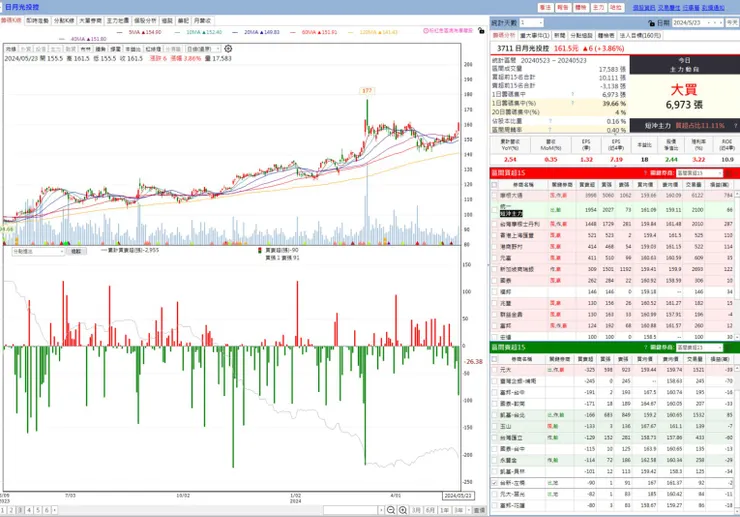Screen dimensions: 740x517
Task: Click the 報告 button
Action: point(563,8)
